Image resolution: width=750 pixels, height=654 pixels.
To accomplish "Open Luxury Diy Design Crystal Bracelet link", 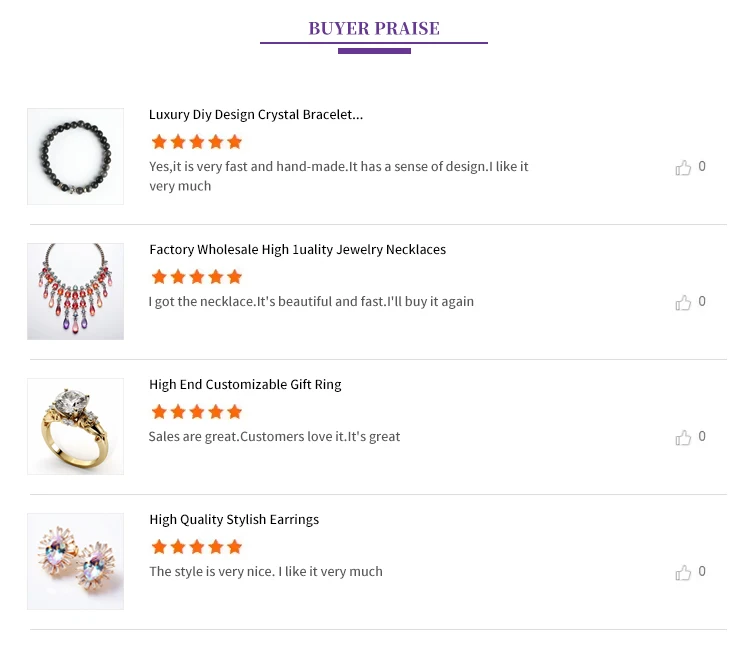I will click(x=256, y=115).
